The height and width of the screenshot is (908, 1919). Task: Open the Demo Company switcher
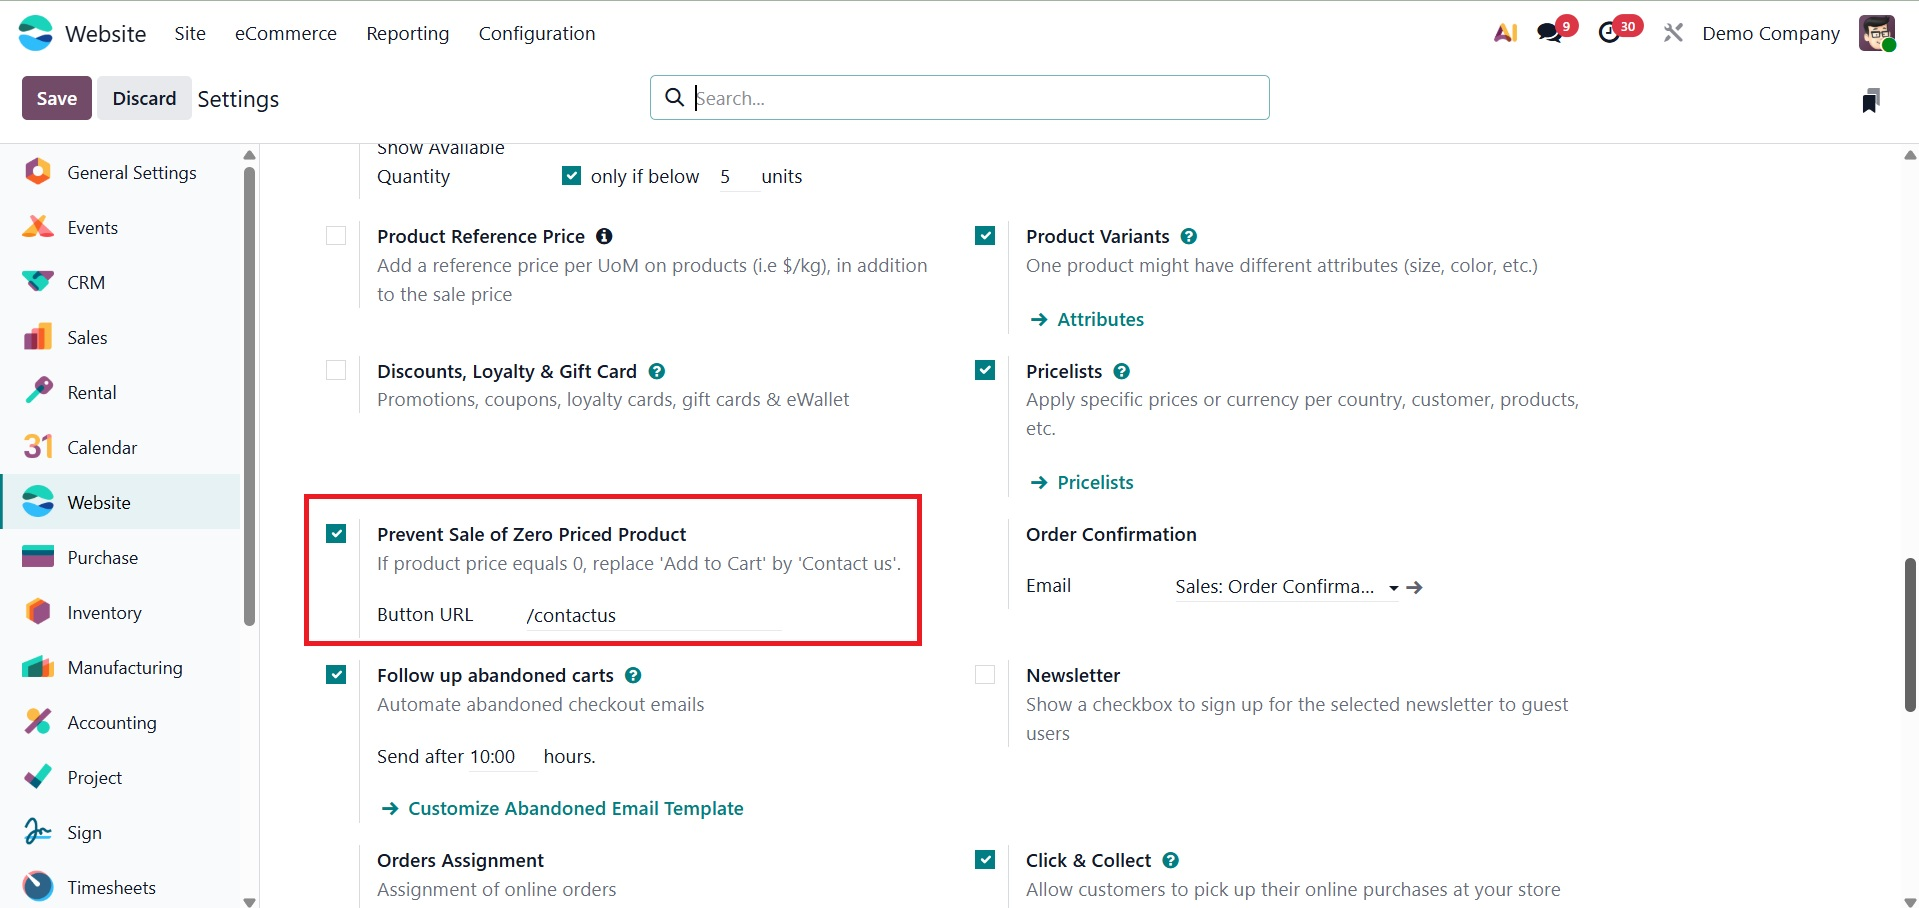[1770, 33]
